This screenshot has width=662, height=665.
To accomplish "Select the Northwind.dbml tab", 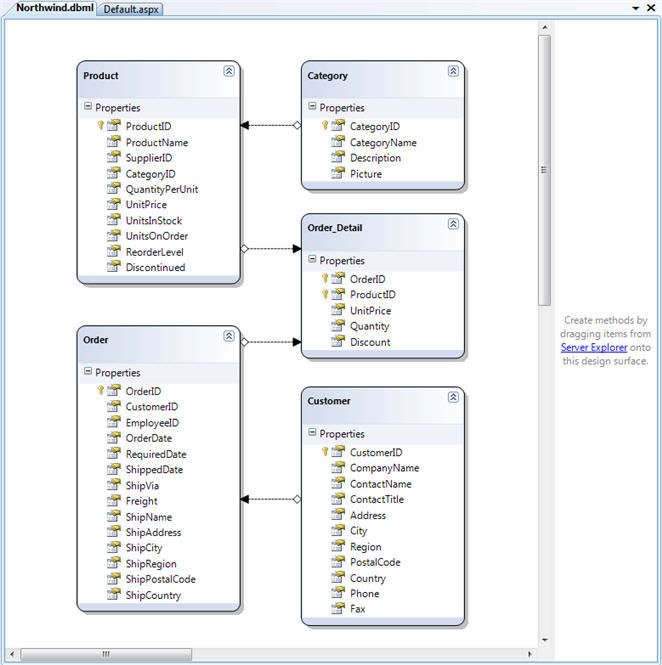I will [x=54, y=8].
